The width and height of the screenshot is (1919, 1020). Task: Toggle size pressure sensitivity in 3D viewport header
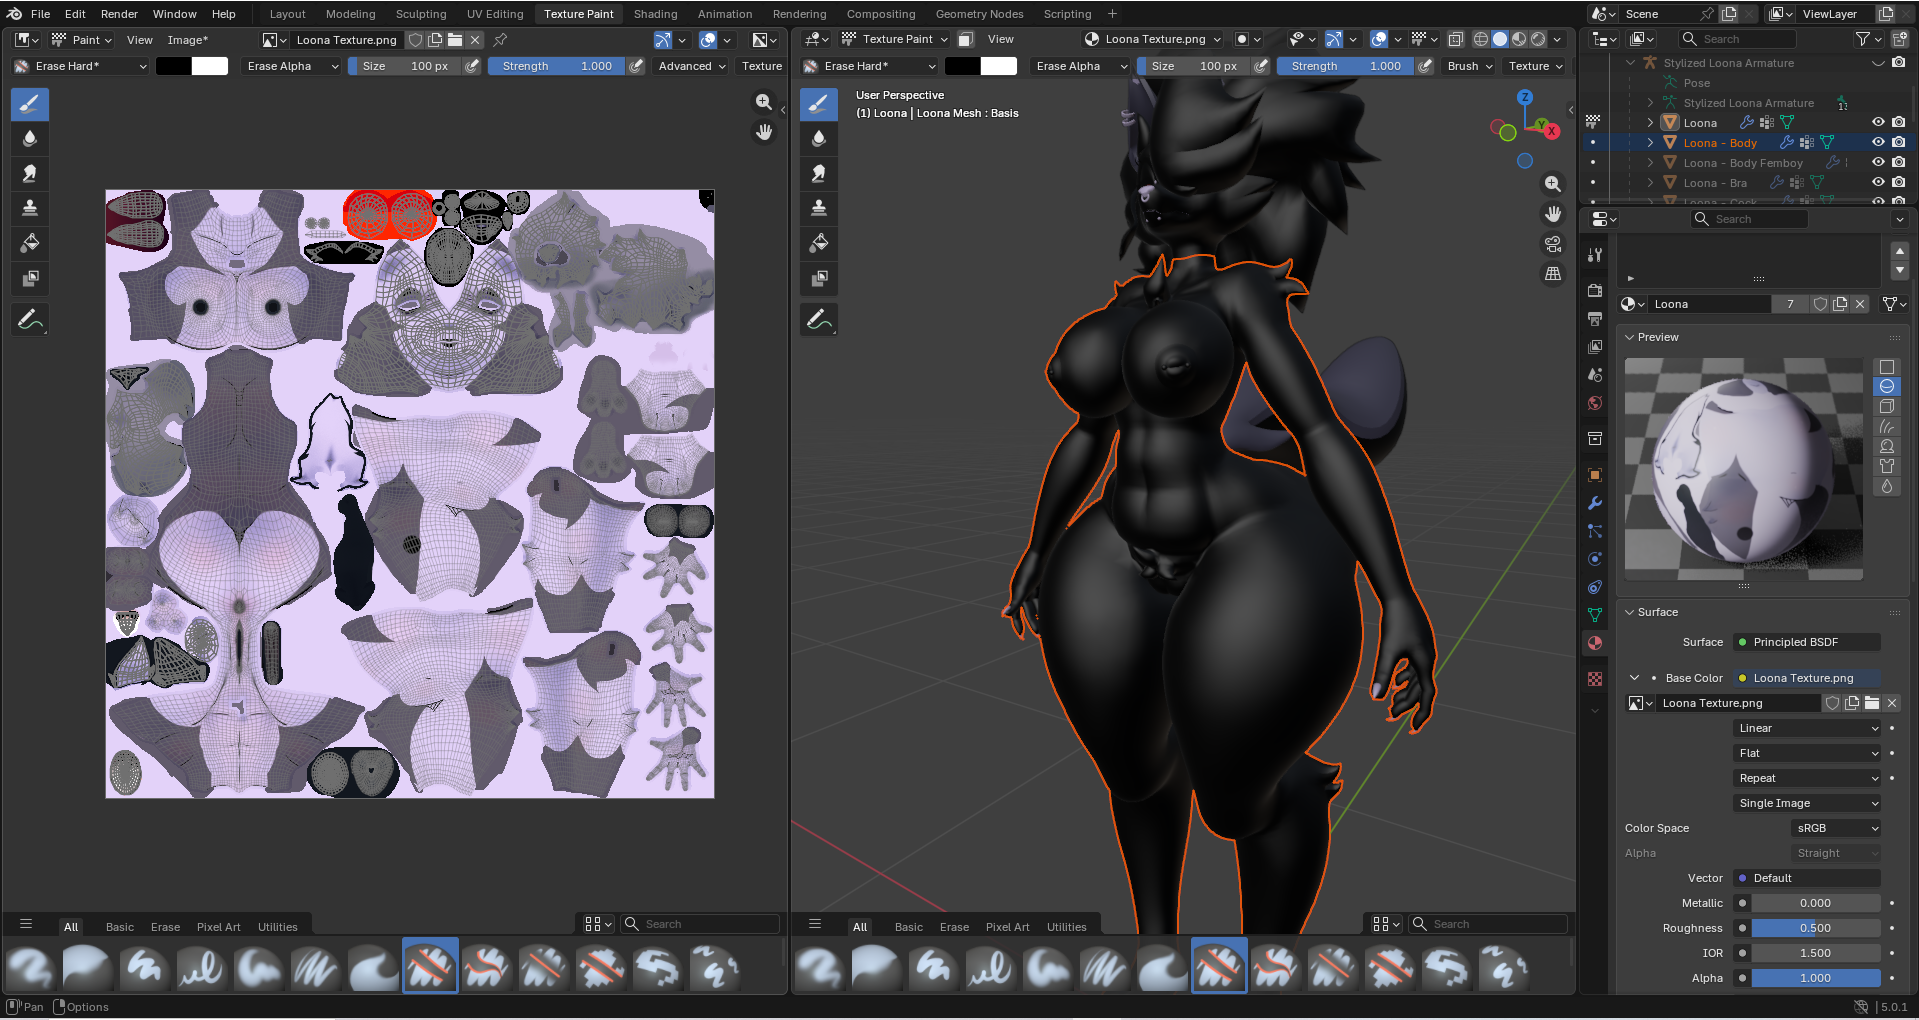coord(1261,66)
